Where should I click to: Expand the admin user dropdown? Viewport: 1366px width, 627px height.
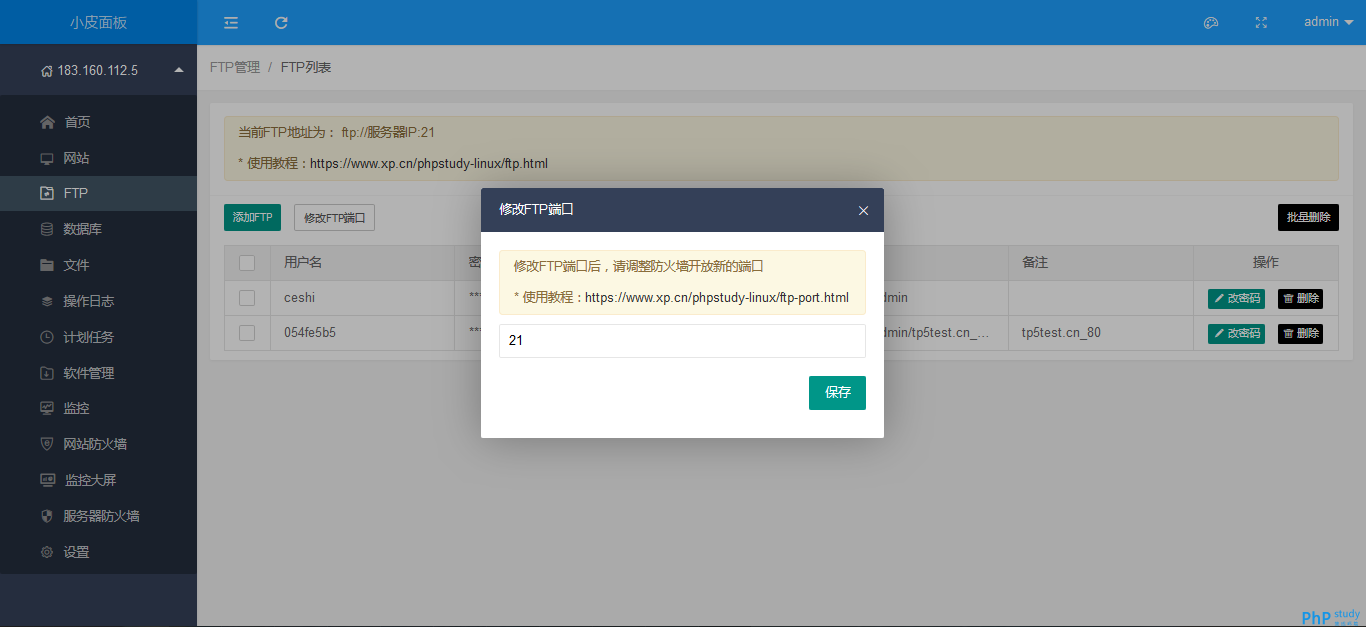tap(1328, 22)
